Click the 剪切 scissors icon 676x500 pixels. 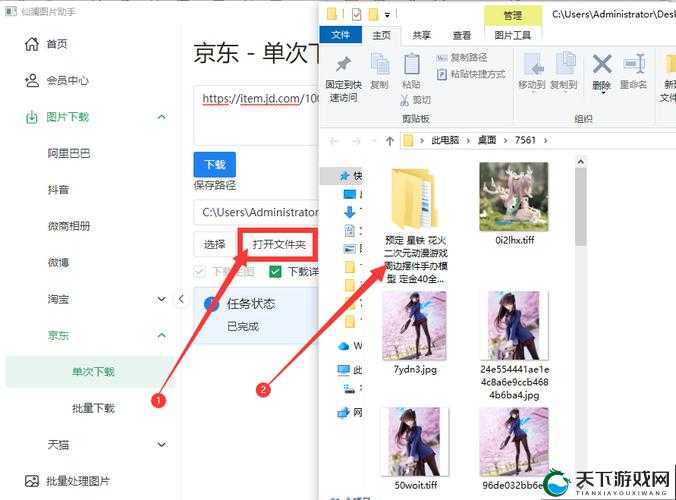(404, 100)
